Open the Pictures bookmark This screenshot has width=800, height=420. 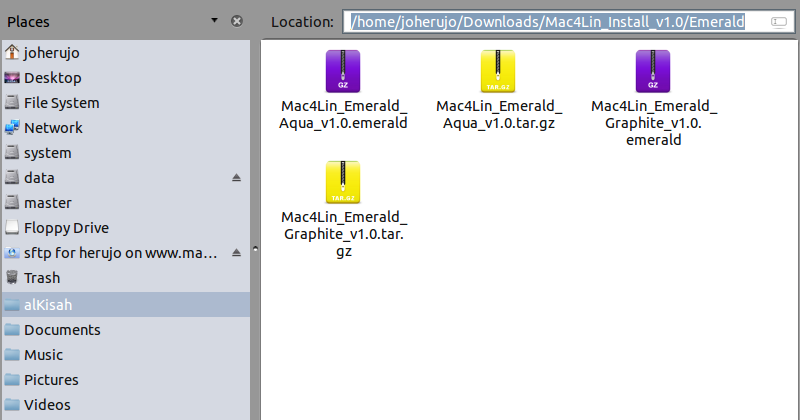(51, 380)
